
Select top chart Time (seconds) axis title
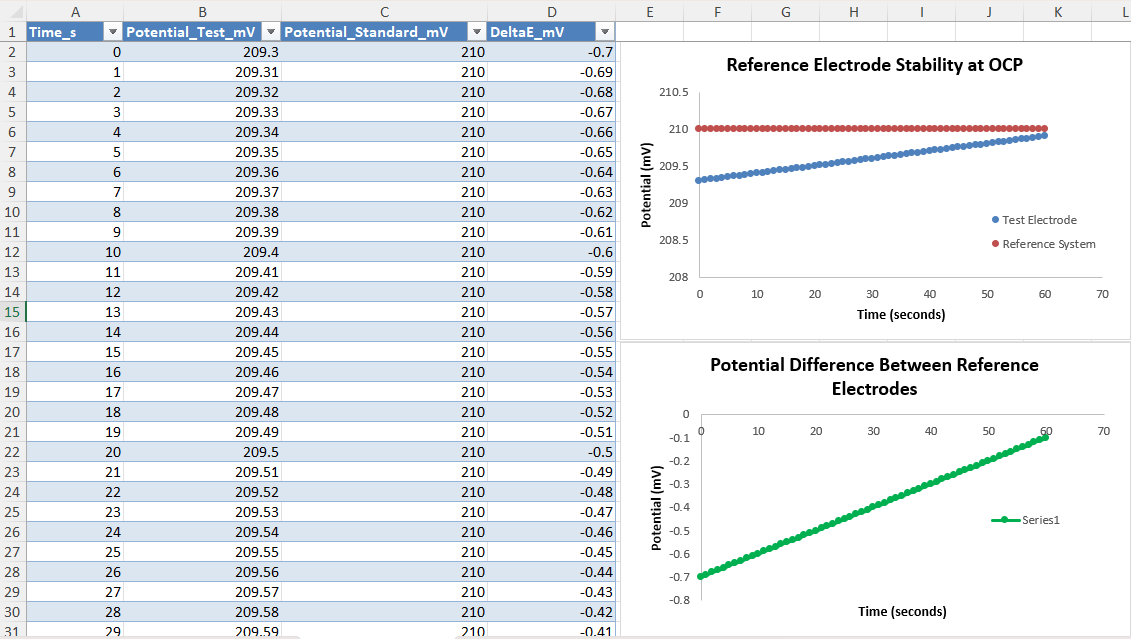coord(901,314)
